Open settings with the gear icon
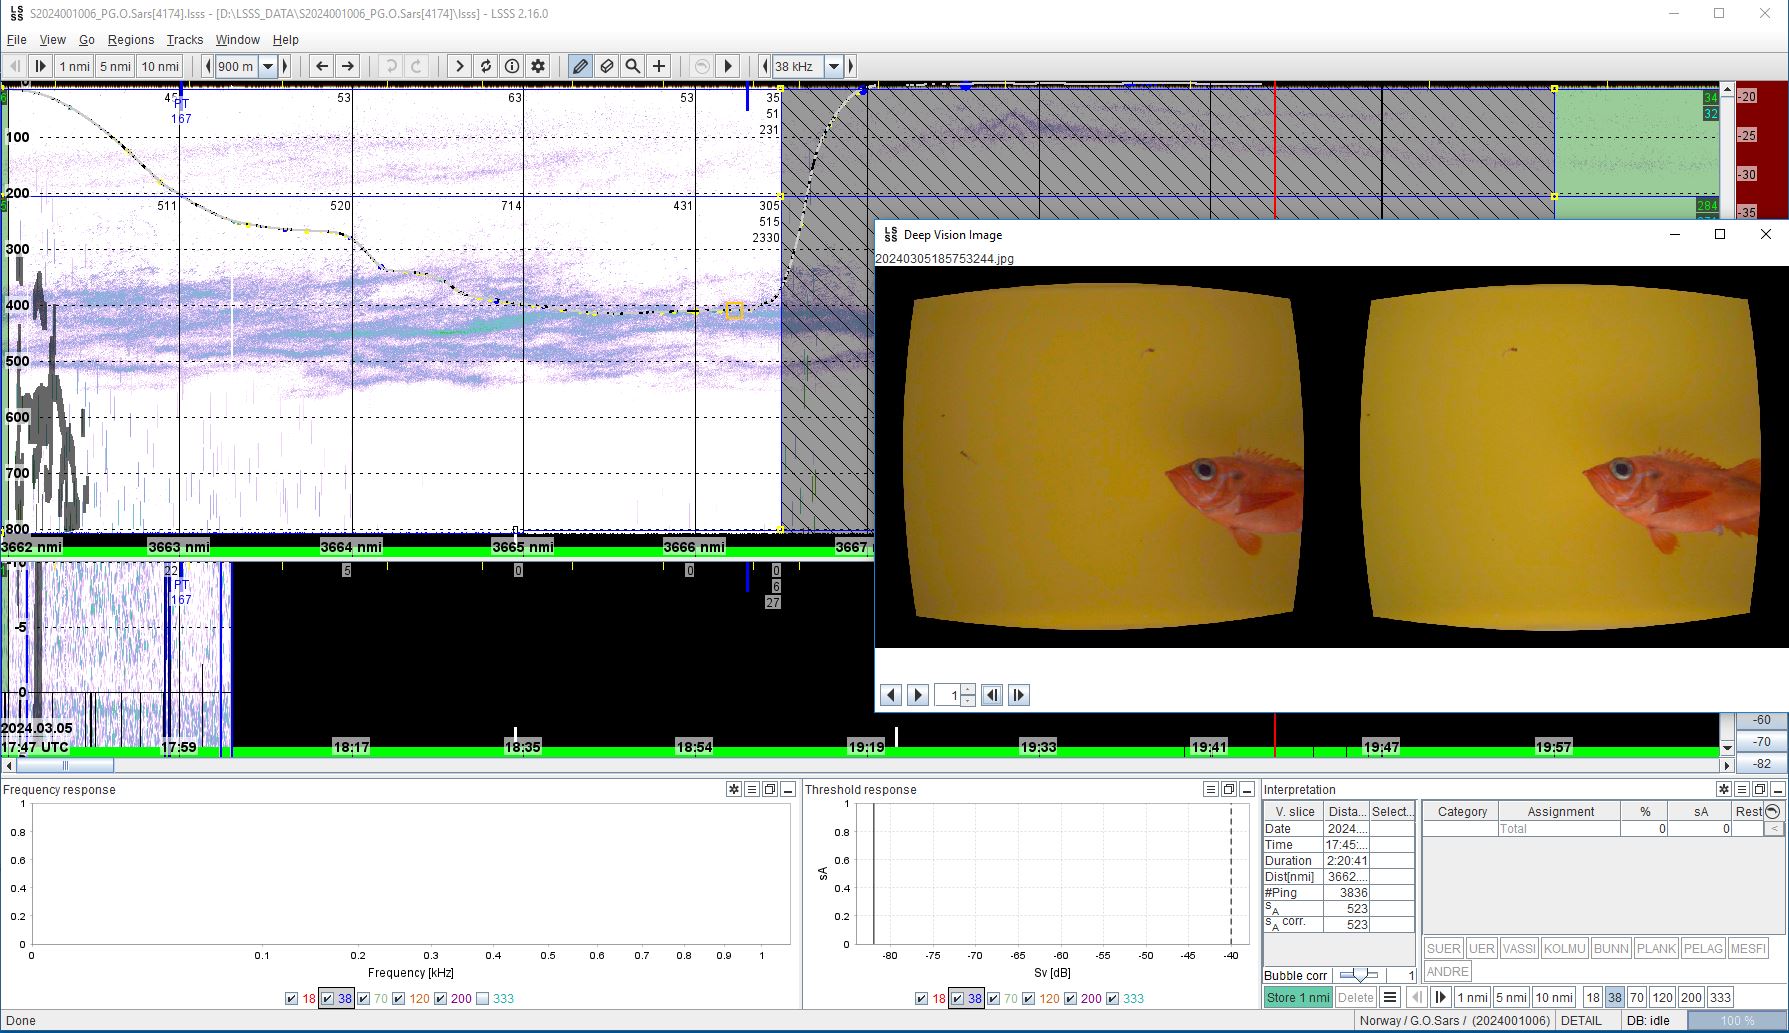Viewport: 1789px width, 1033px height. 538,66
